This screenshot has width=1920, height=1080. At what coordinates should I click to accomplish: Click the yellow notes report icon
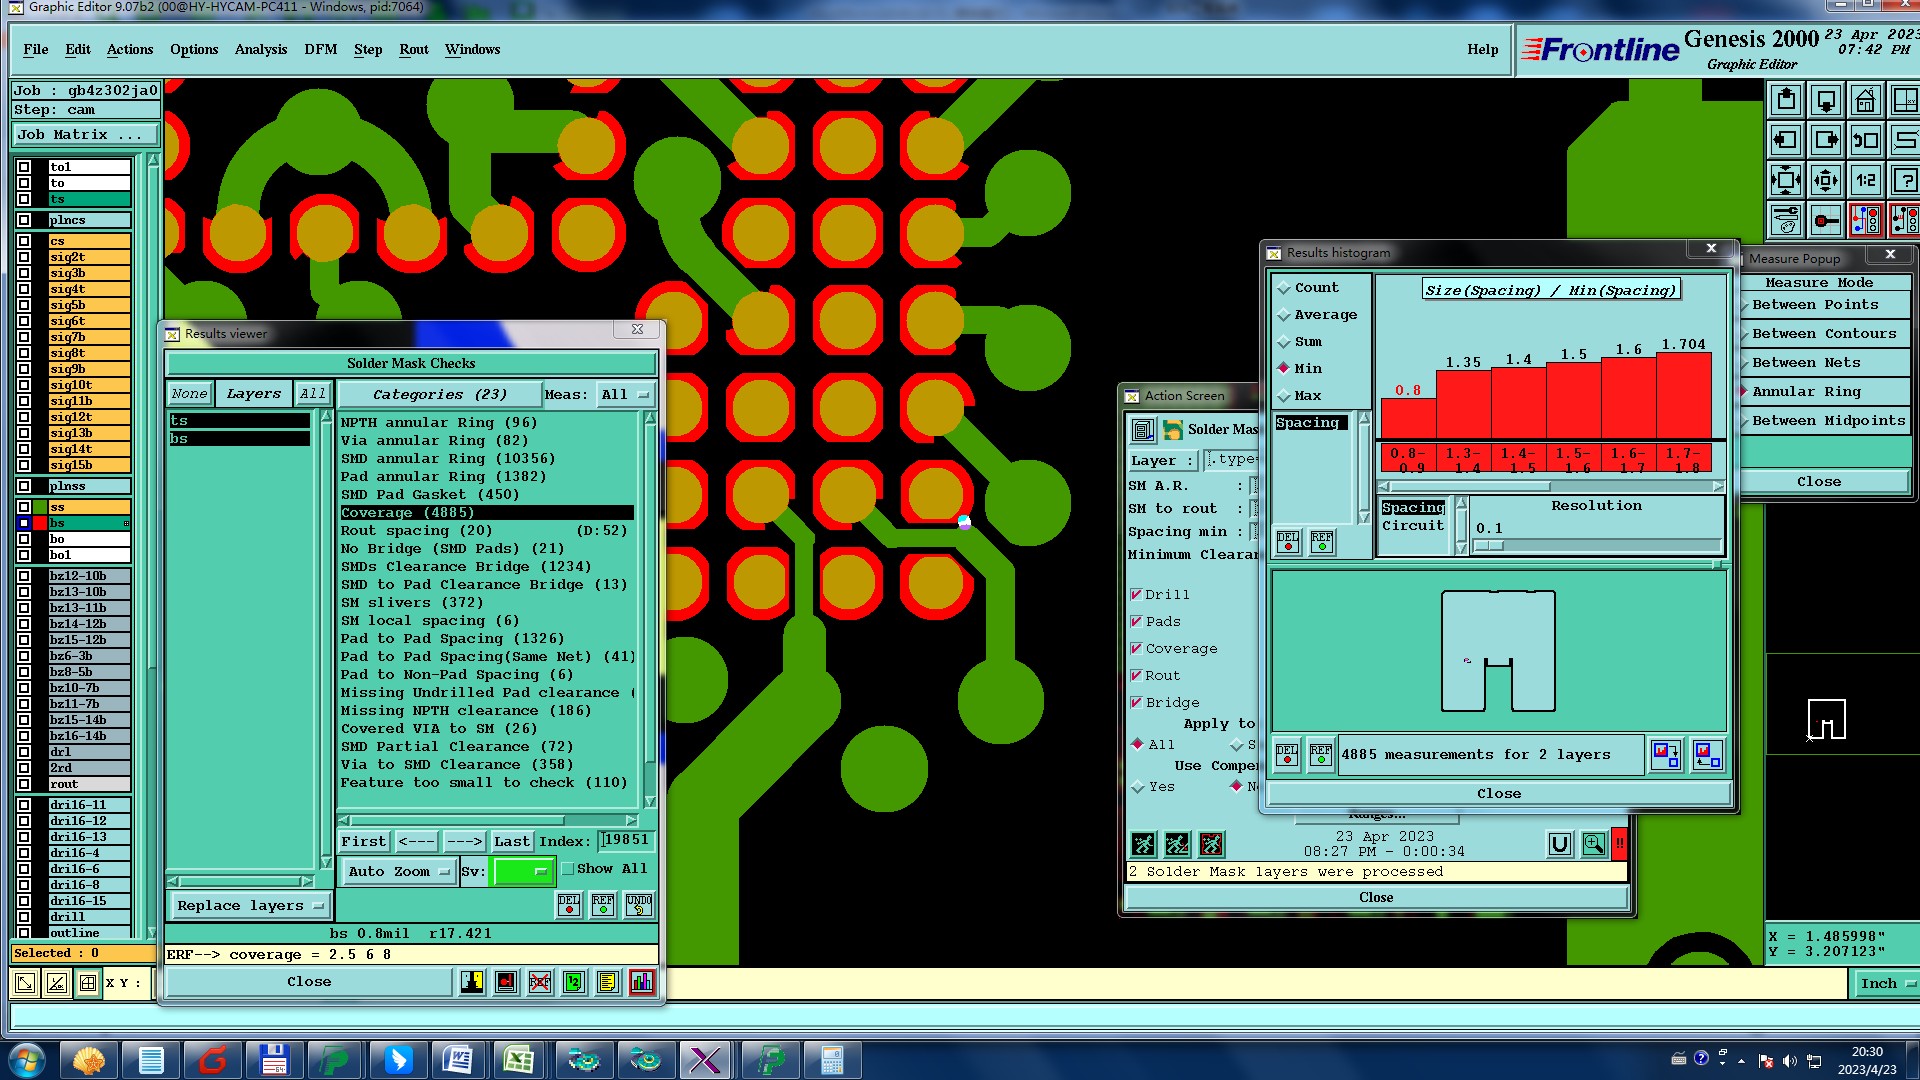[607, 982]
